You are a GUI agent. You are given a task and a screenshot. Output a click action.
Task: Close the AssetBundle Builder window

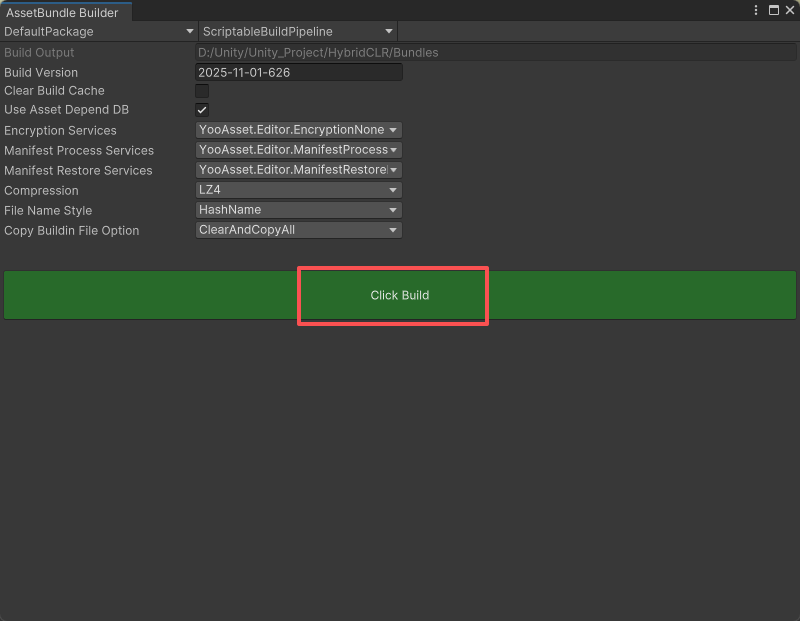790,10
